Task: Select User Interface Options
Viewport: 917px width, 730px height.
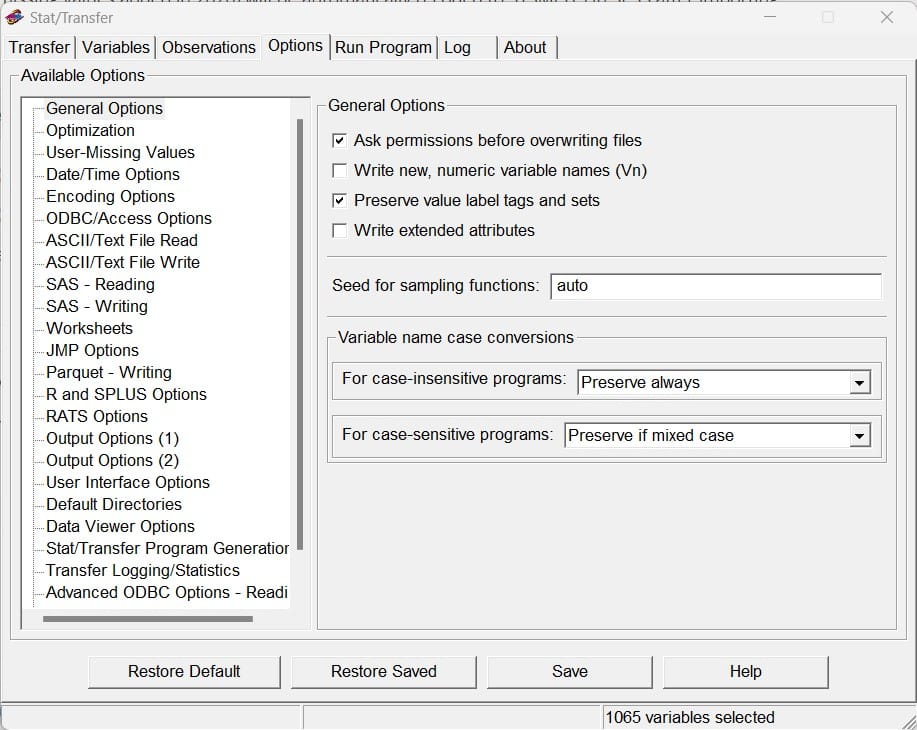Action: [128, 483]
